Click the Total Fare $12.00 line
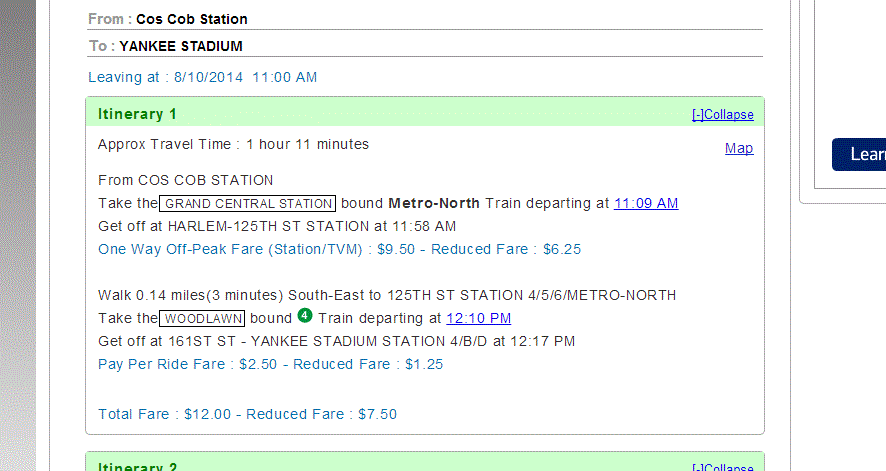 pyautogui.click(x=247, y=414)
